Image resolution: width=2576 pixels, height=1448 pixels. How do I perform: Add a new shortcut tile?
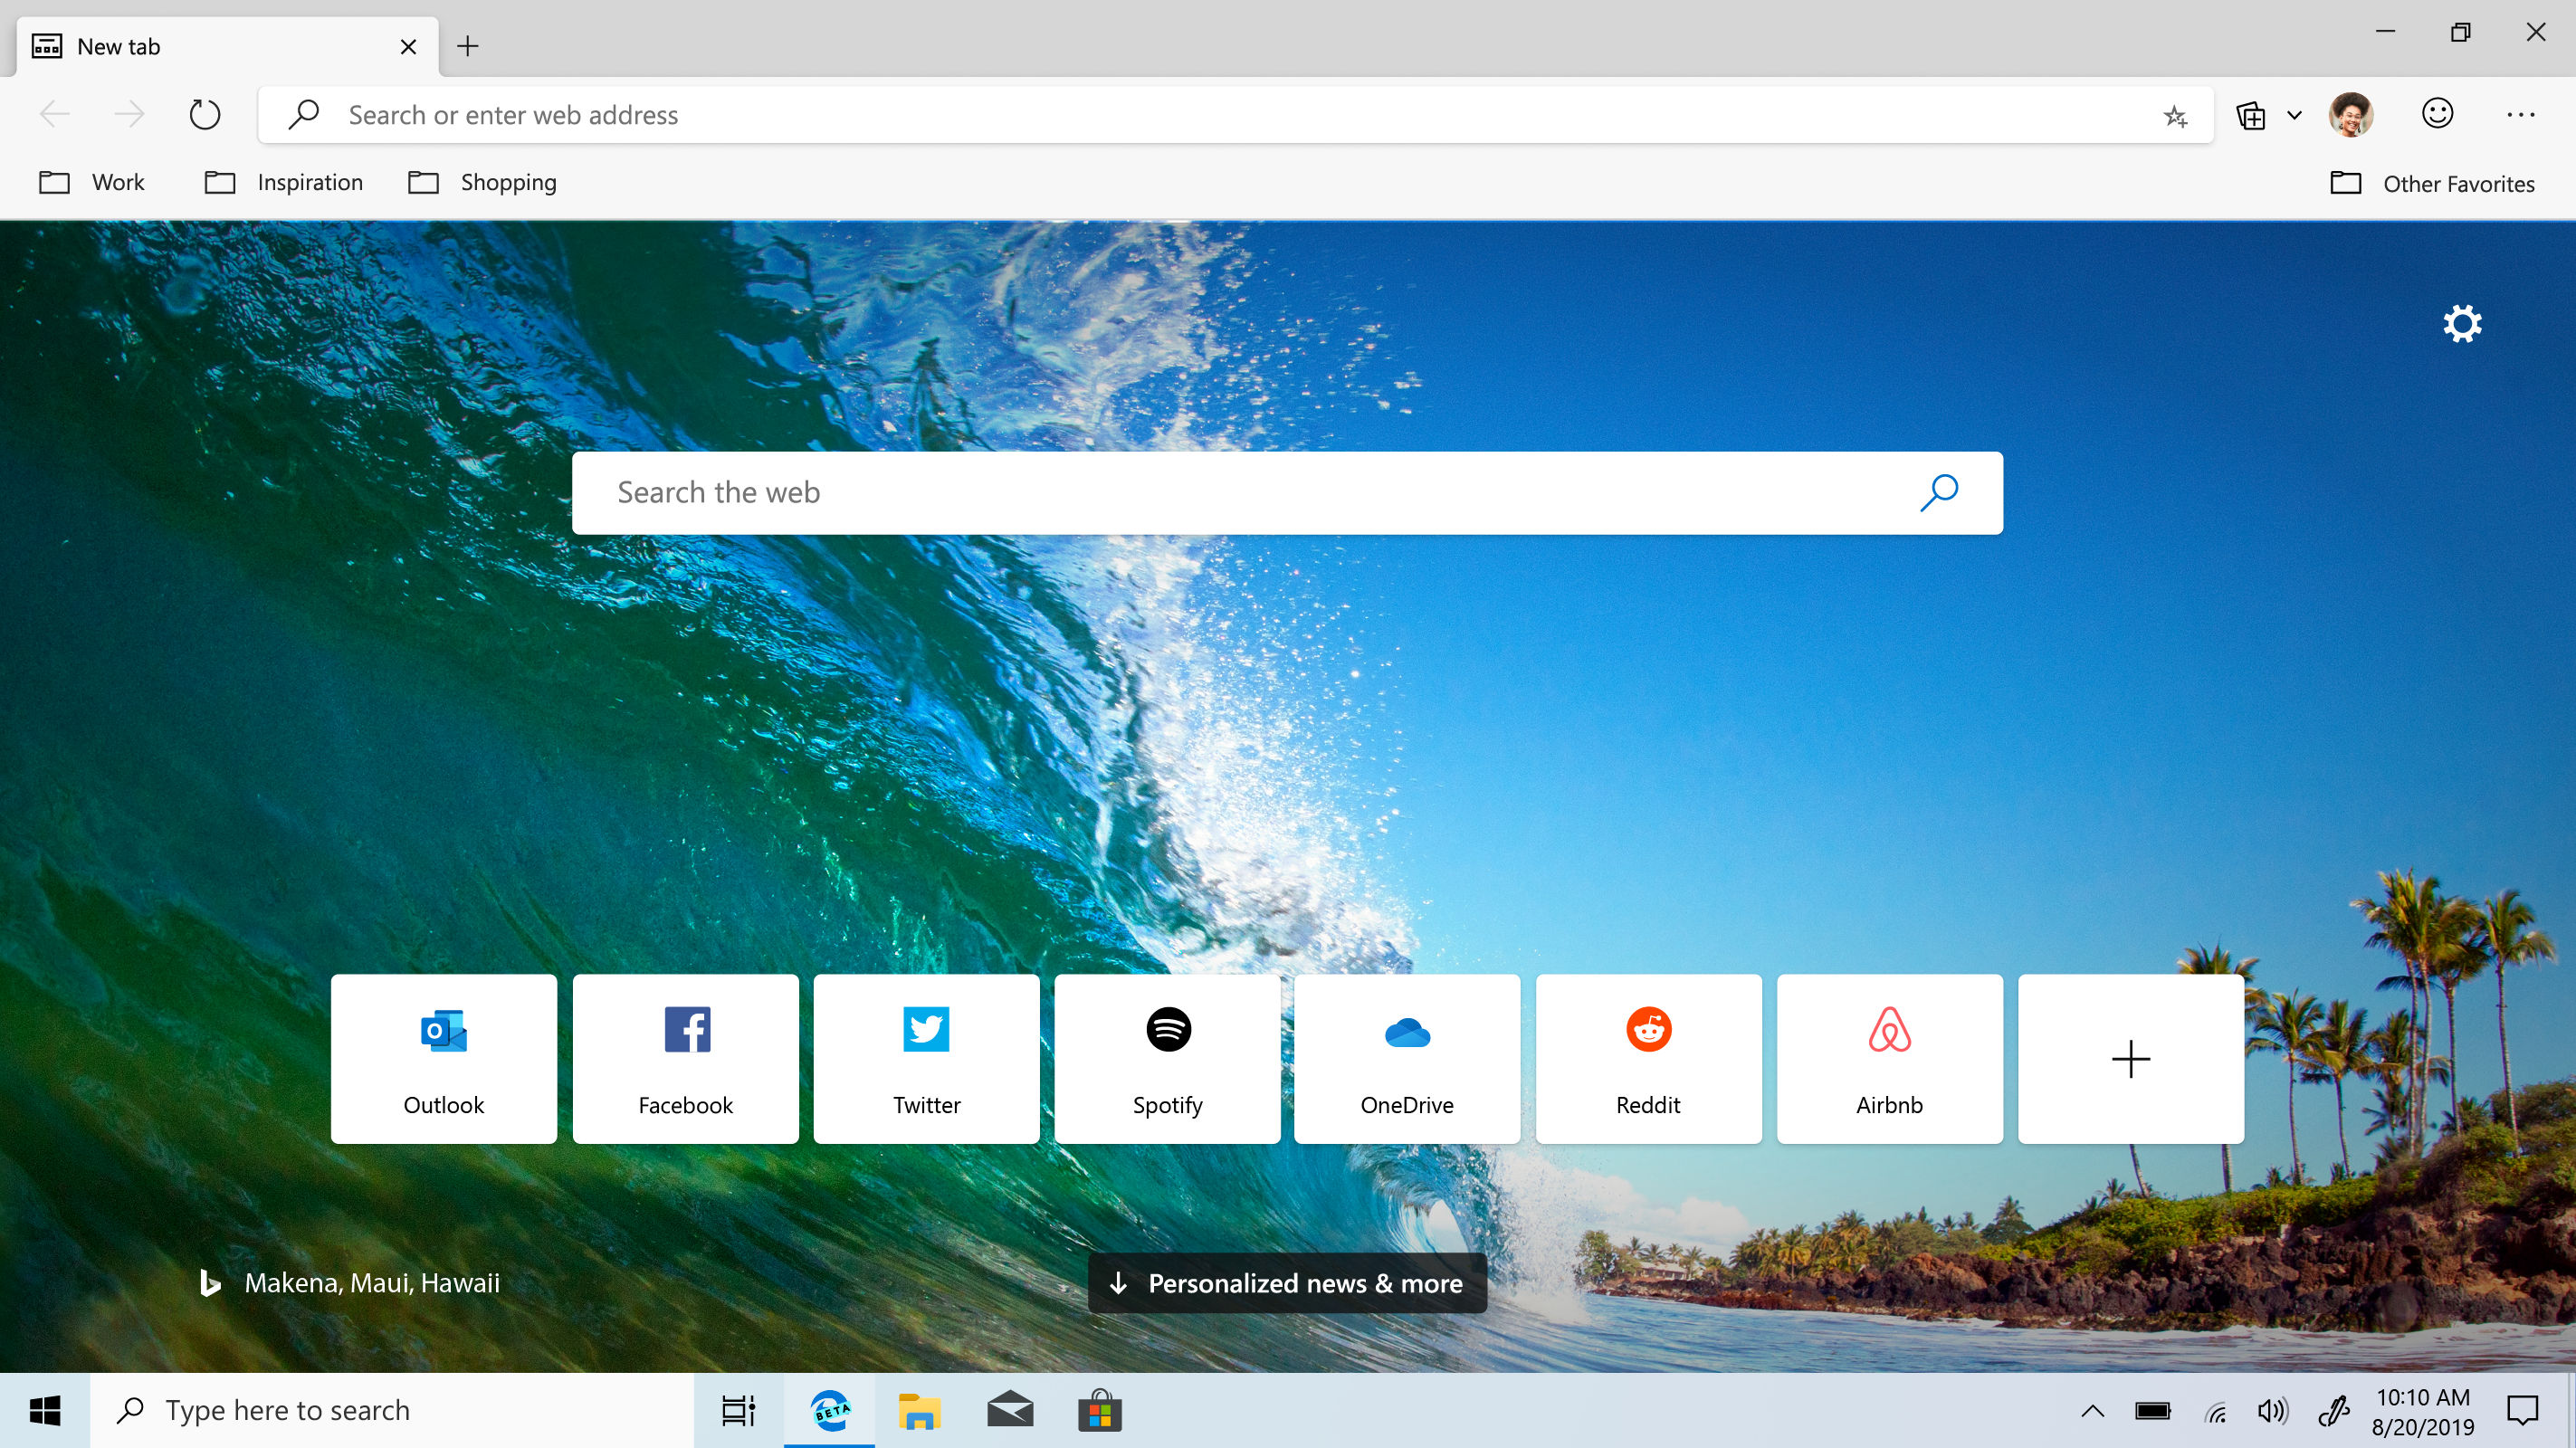click(x=2130, y=1057)
